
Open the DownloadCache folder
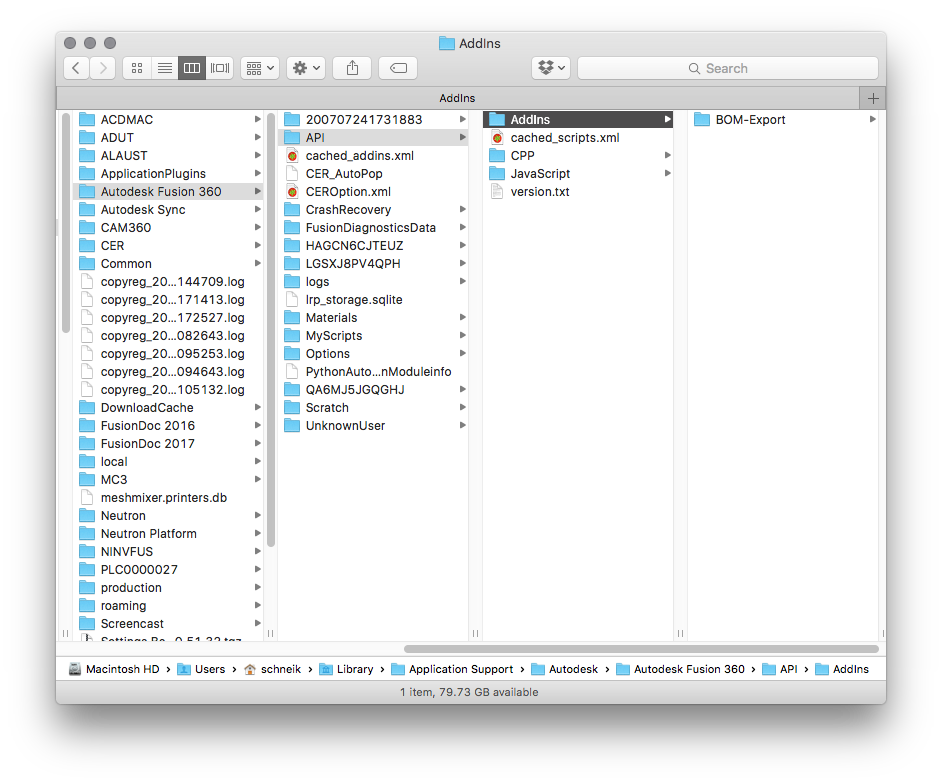(168, 408)
